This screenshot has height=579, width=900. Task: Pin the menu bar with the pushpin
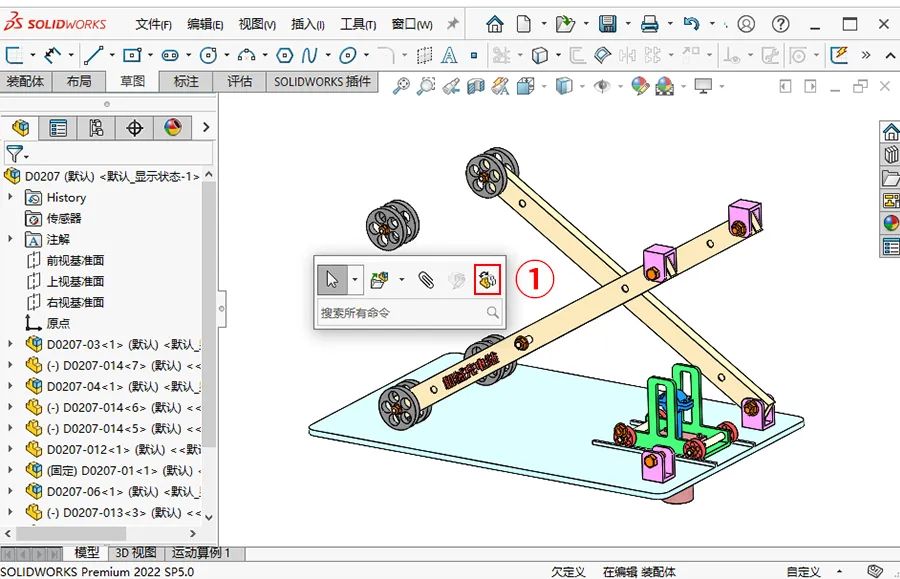pos(453,24)
